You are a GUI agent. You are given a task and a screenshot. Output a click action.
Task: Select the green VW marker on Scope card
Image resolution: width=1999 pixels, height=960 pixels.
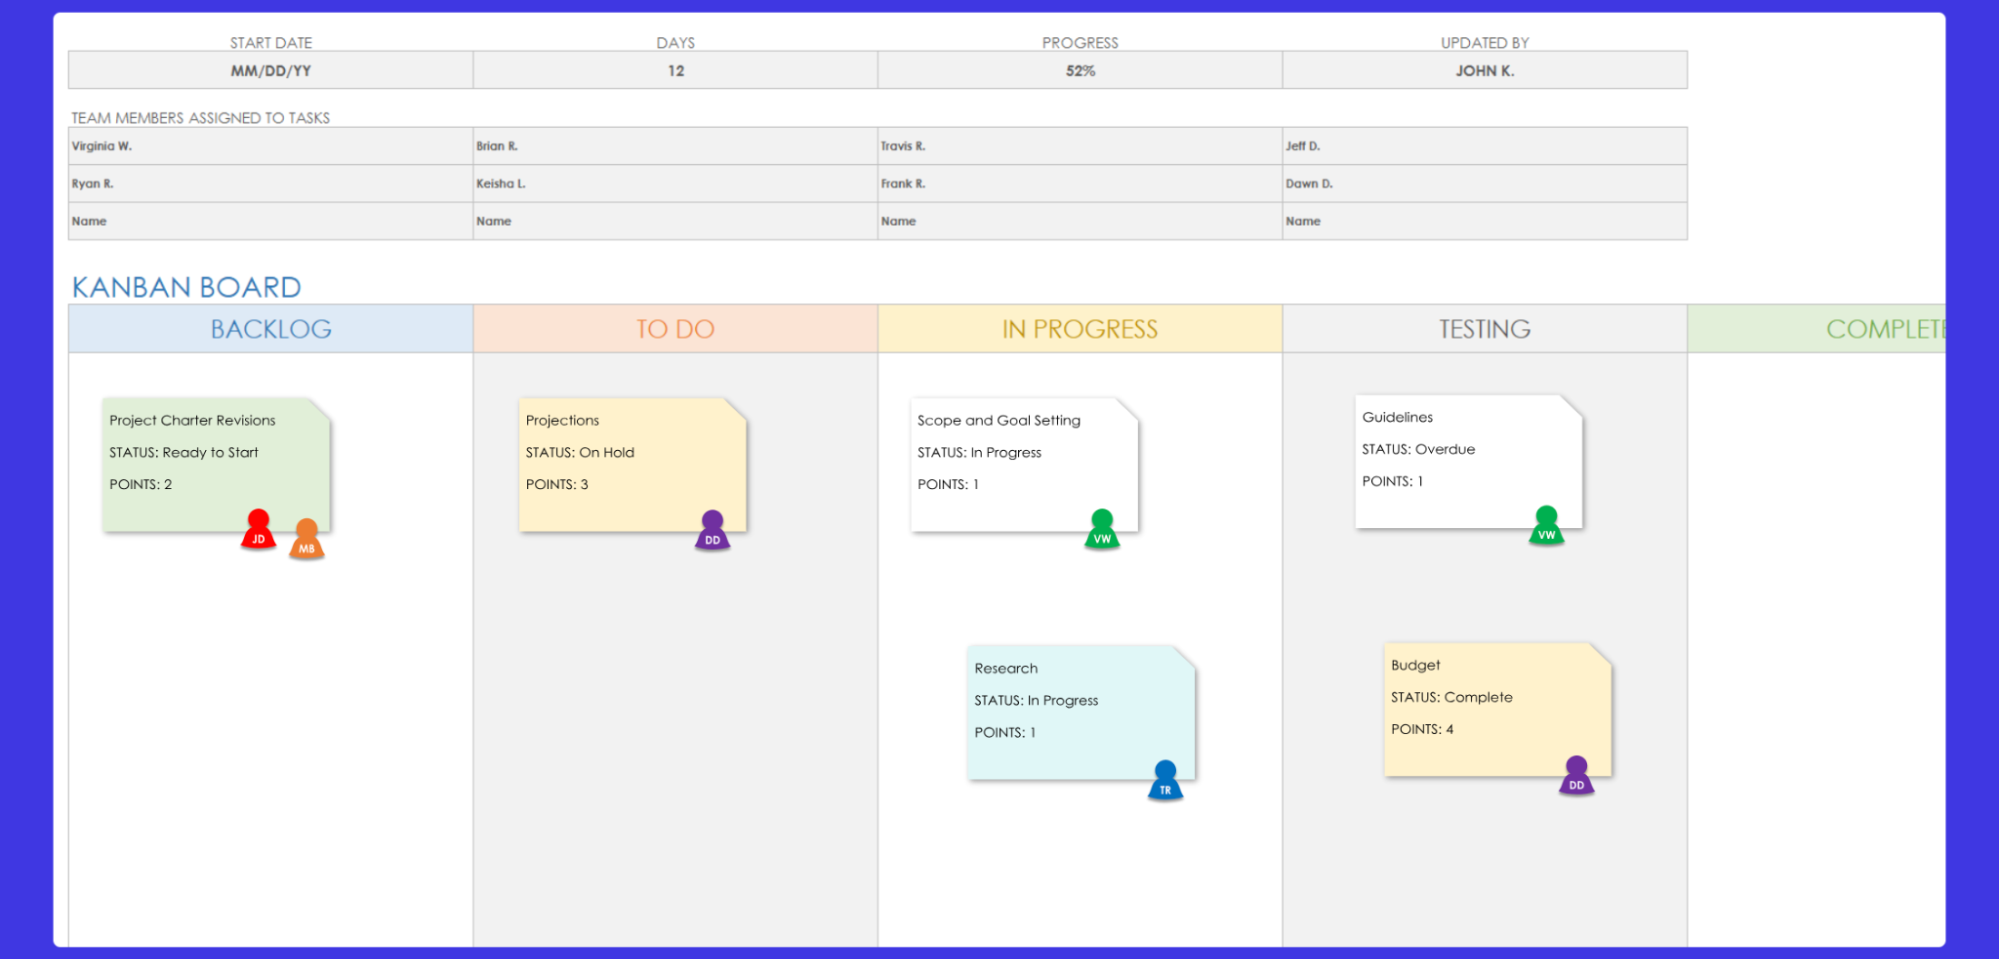click(x=1102, y=529)
